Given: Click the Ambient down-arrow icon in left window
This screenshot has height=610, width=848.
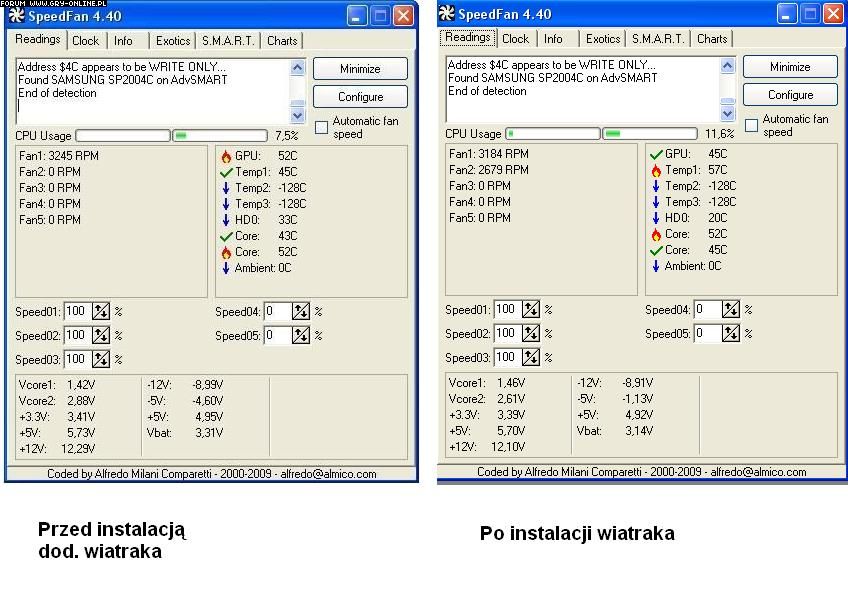Looking at the screenshot, I should click(226, 268).
